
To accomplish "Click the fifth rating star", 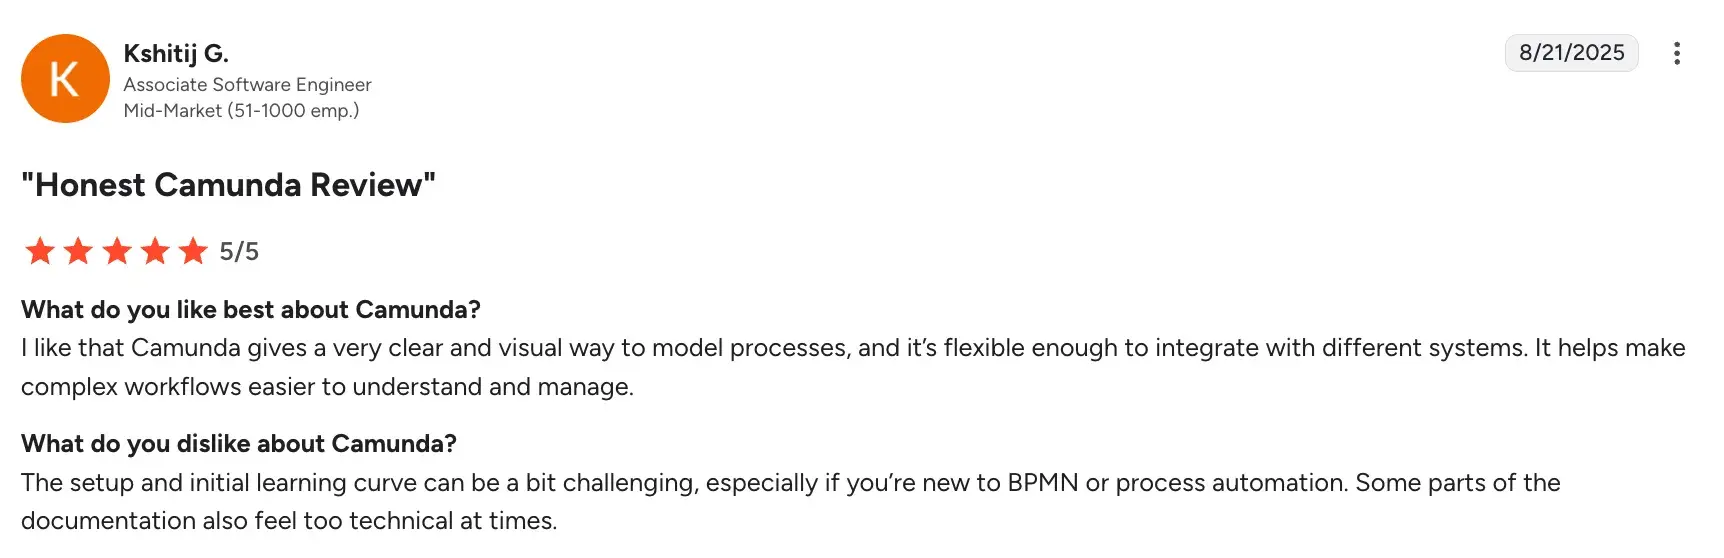I will 193,251.
